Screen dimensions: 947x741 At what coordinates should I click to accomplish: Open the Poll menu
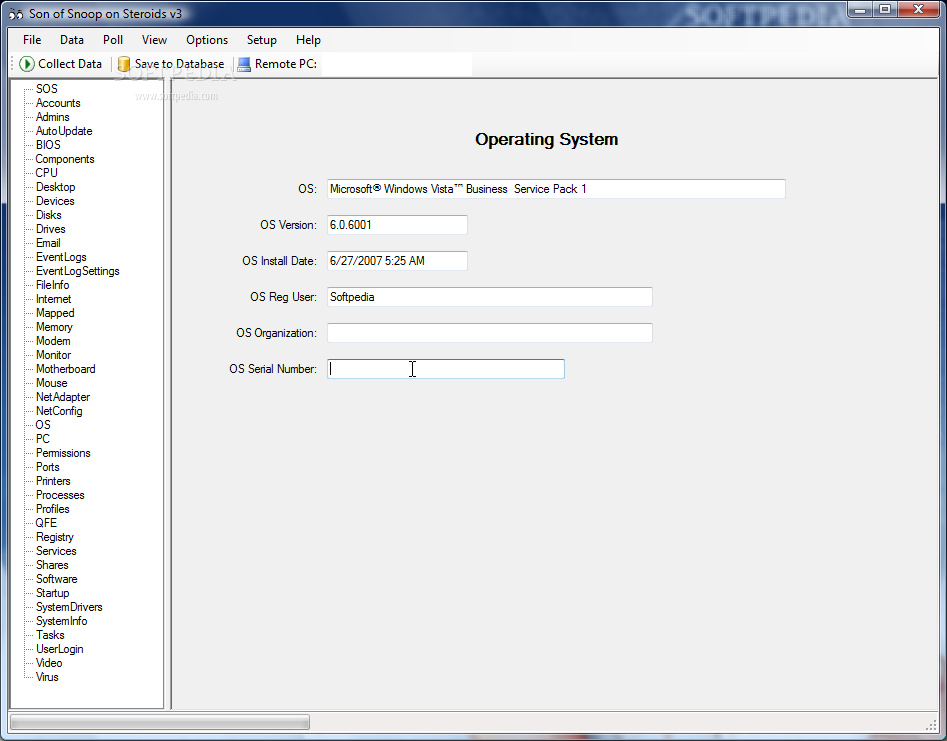click(x=113, y=40)
